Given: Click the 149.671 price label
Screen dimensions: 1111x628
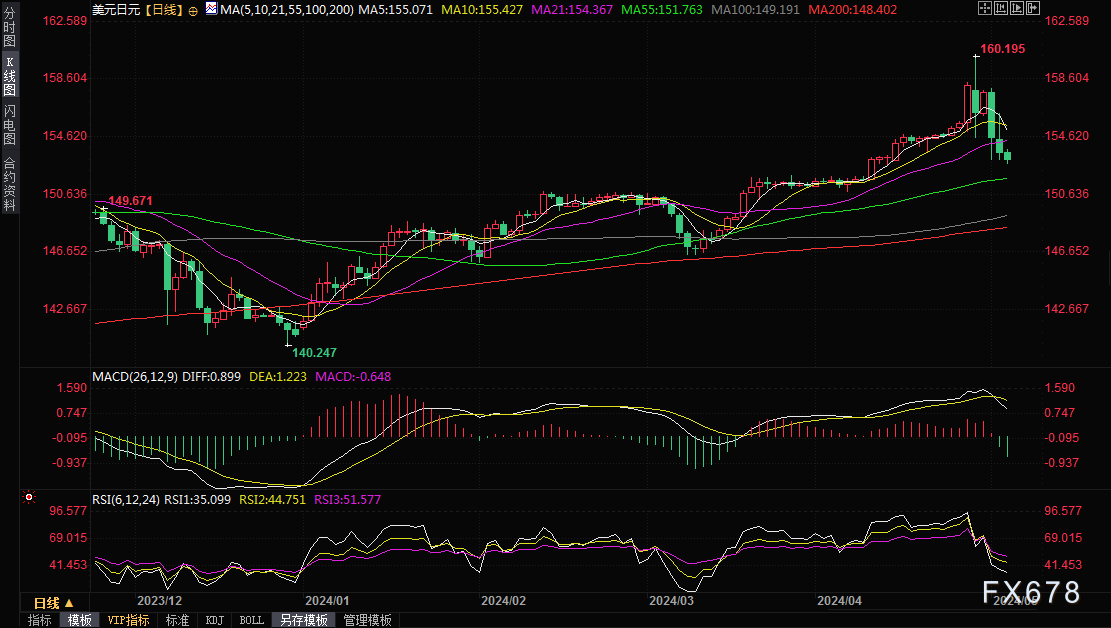Looking at the screenshot, I should 130,201.
